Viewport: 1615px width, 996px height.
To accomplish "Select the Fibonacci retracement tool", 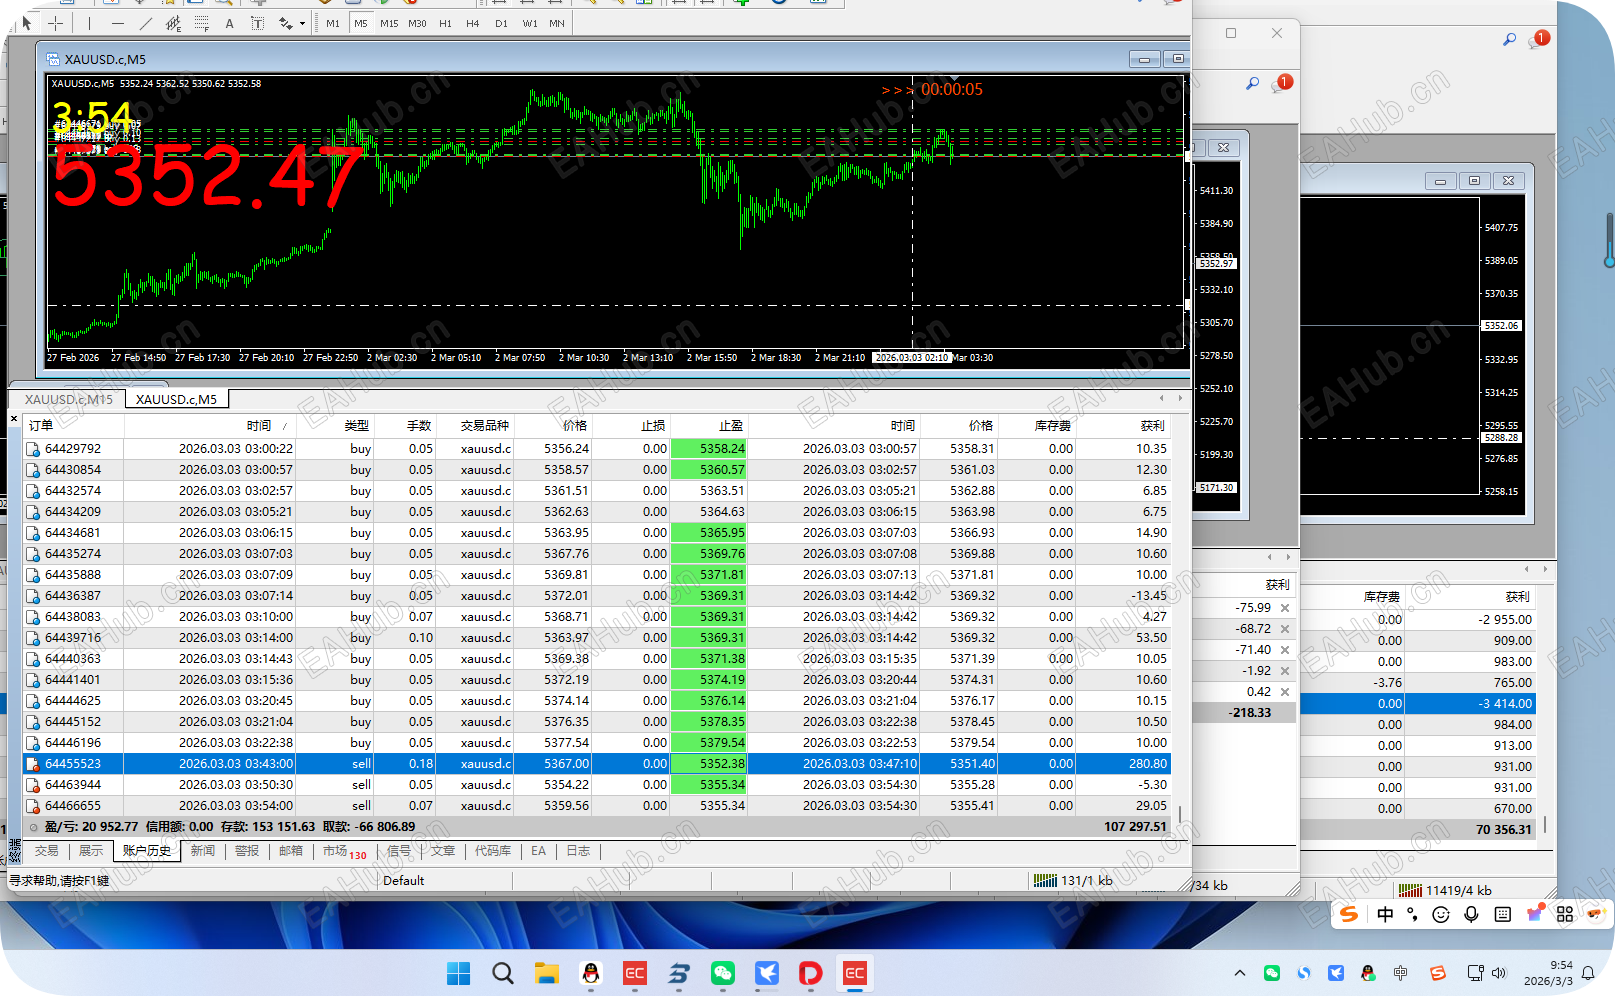I will (x=201, y=23).
